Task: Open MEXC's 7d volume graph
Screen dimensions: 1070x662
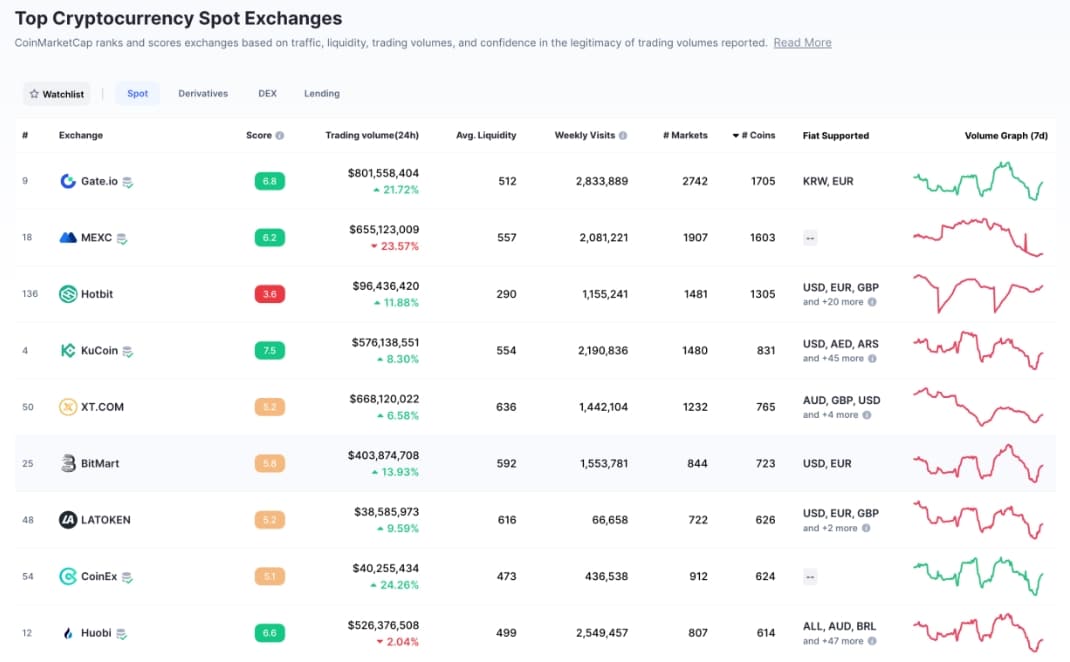Action: [x=978, y=238]
